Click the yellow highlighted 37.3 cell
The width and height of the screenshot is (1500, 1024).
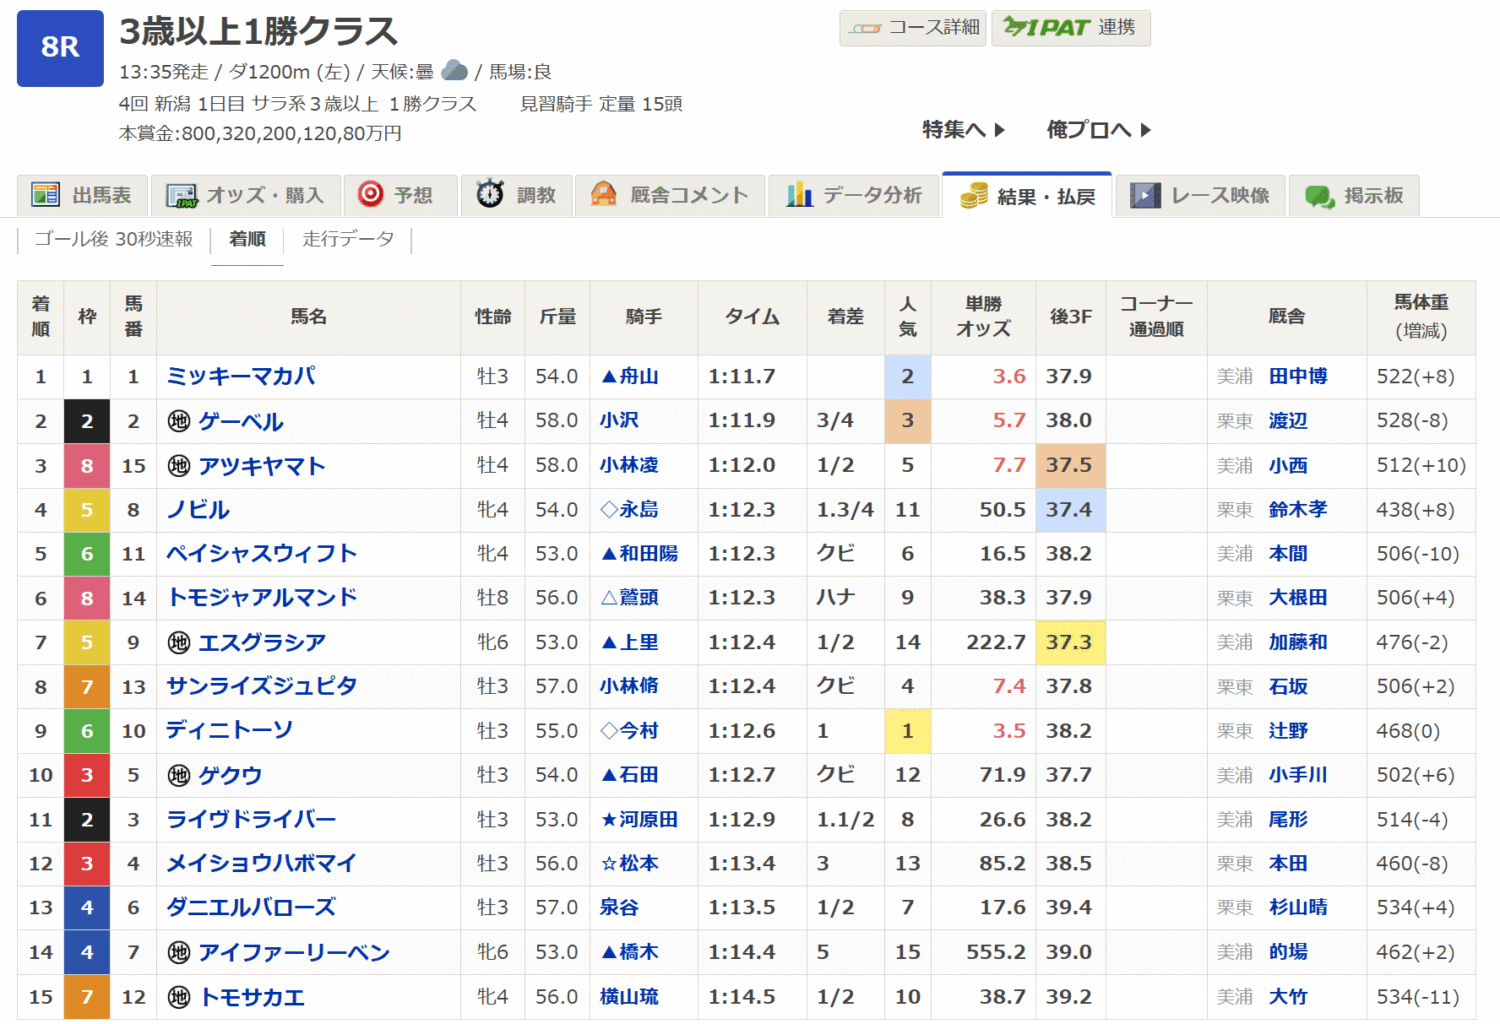pos(1069,642)
